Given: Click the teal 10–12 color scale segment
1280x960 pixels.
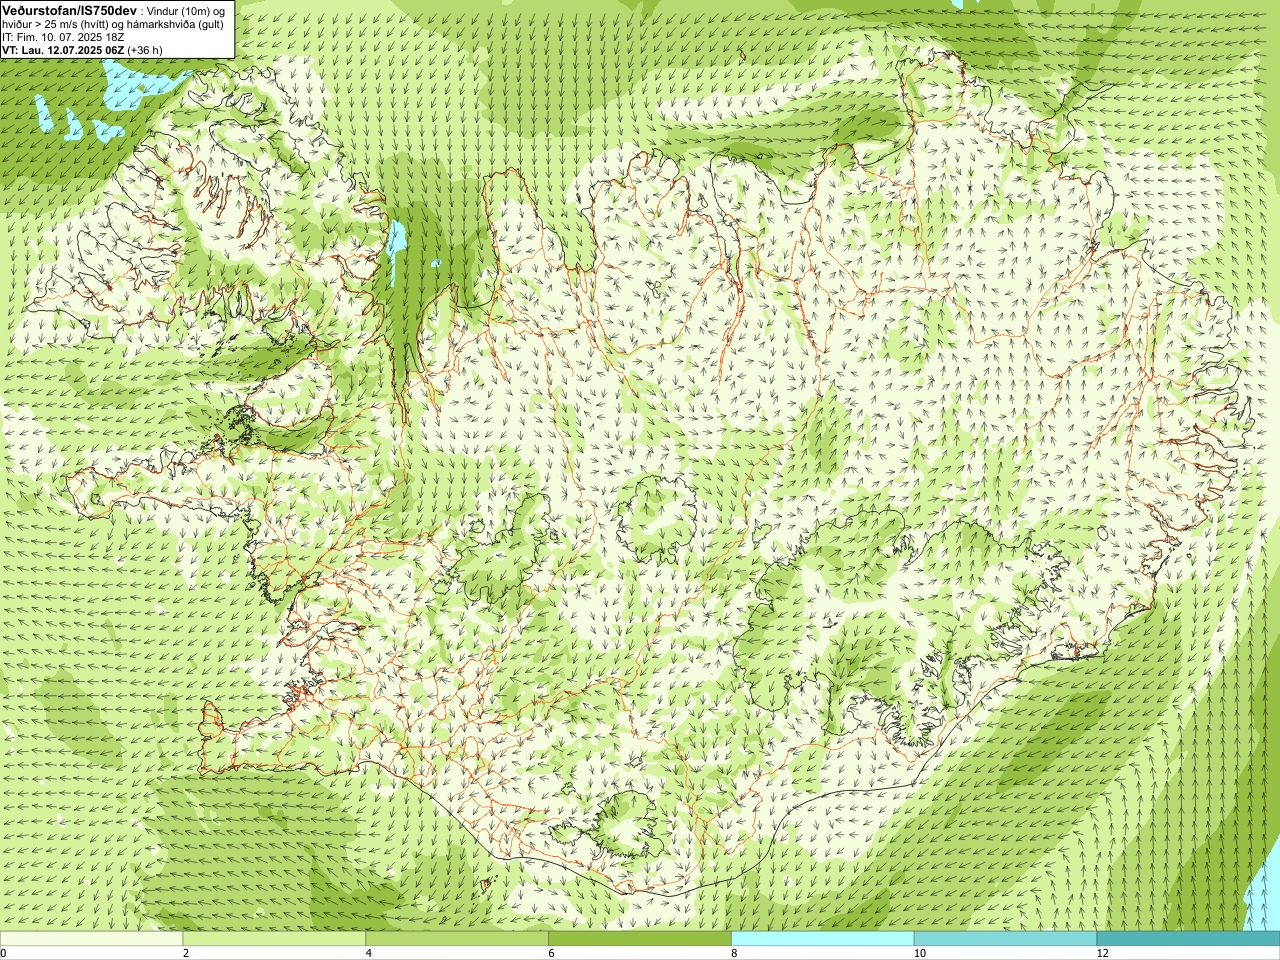Looking at the screenshot, I should [1005, 939].
